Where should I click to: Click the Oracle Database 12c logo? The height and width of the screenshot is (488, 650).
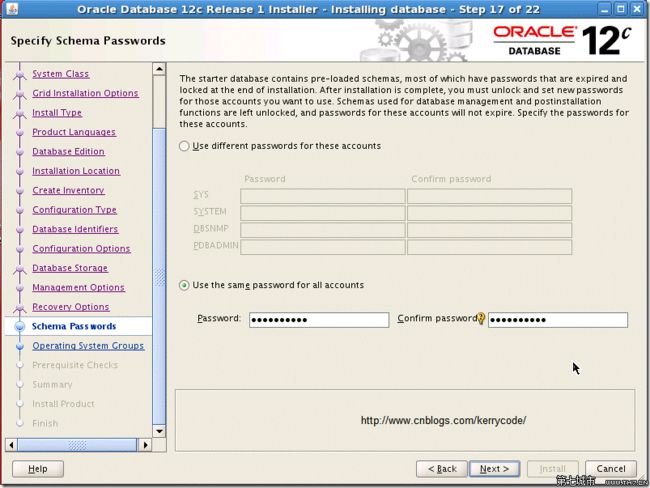[x=562, y=41]
